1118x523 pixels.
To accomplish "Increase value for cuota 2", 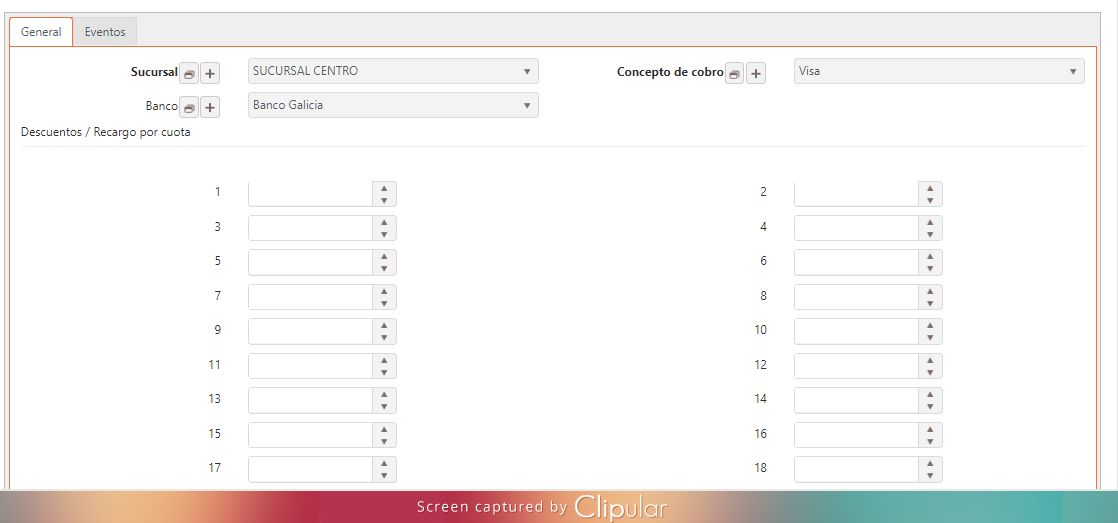I will [x=930, y=188].
